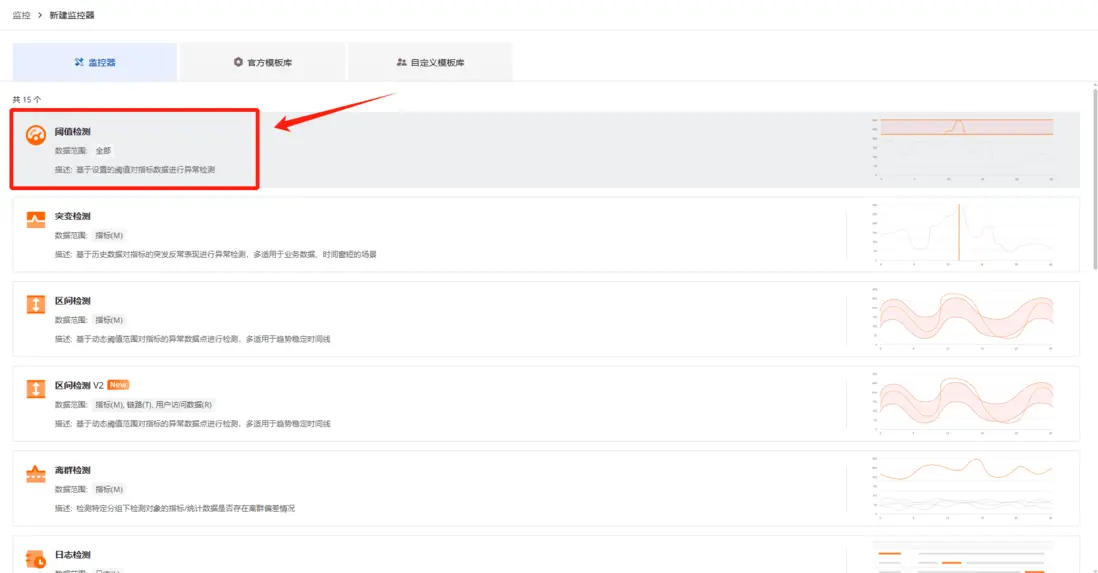
Task: Click the 离群检测 description text
Action: (175, 508)
